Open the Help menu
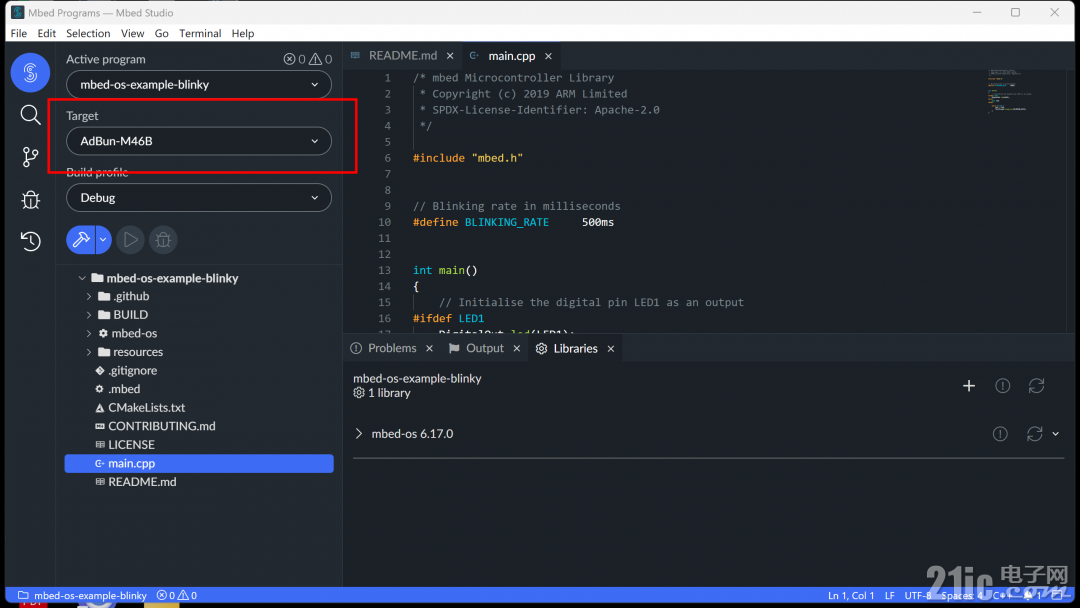The height and width of the screenshot is (608, 1080). [x=242, y=33]
